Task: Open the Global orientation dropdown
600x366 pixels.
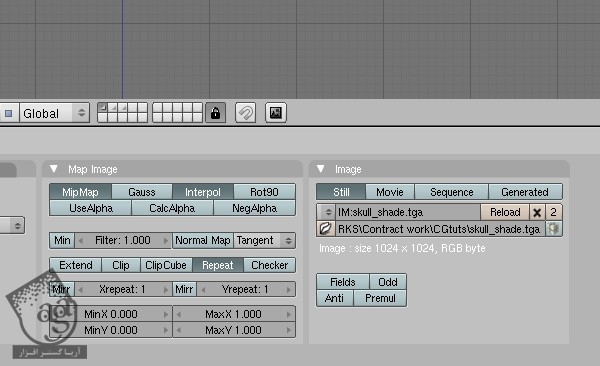Action: (54, 113)
